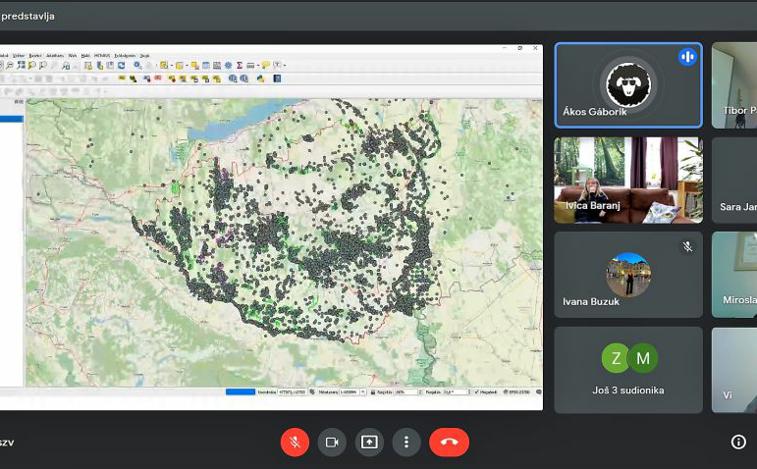Toggle the Megjelenít render checkbox in status bar
757x469 pixels.
(x=477, y=392)
